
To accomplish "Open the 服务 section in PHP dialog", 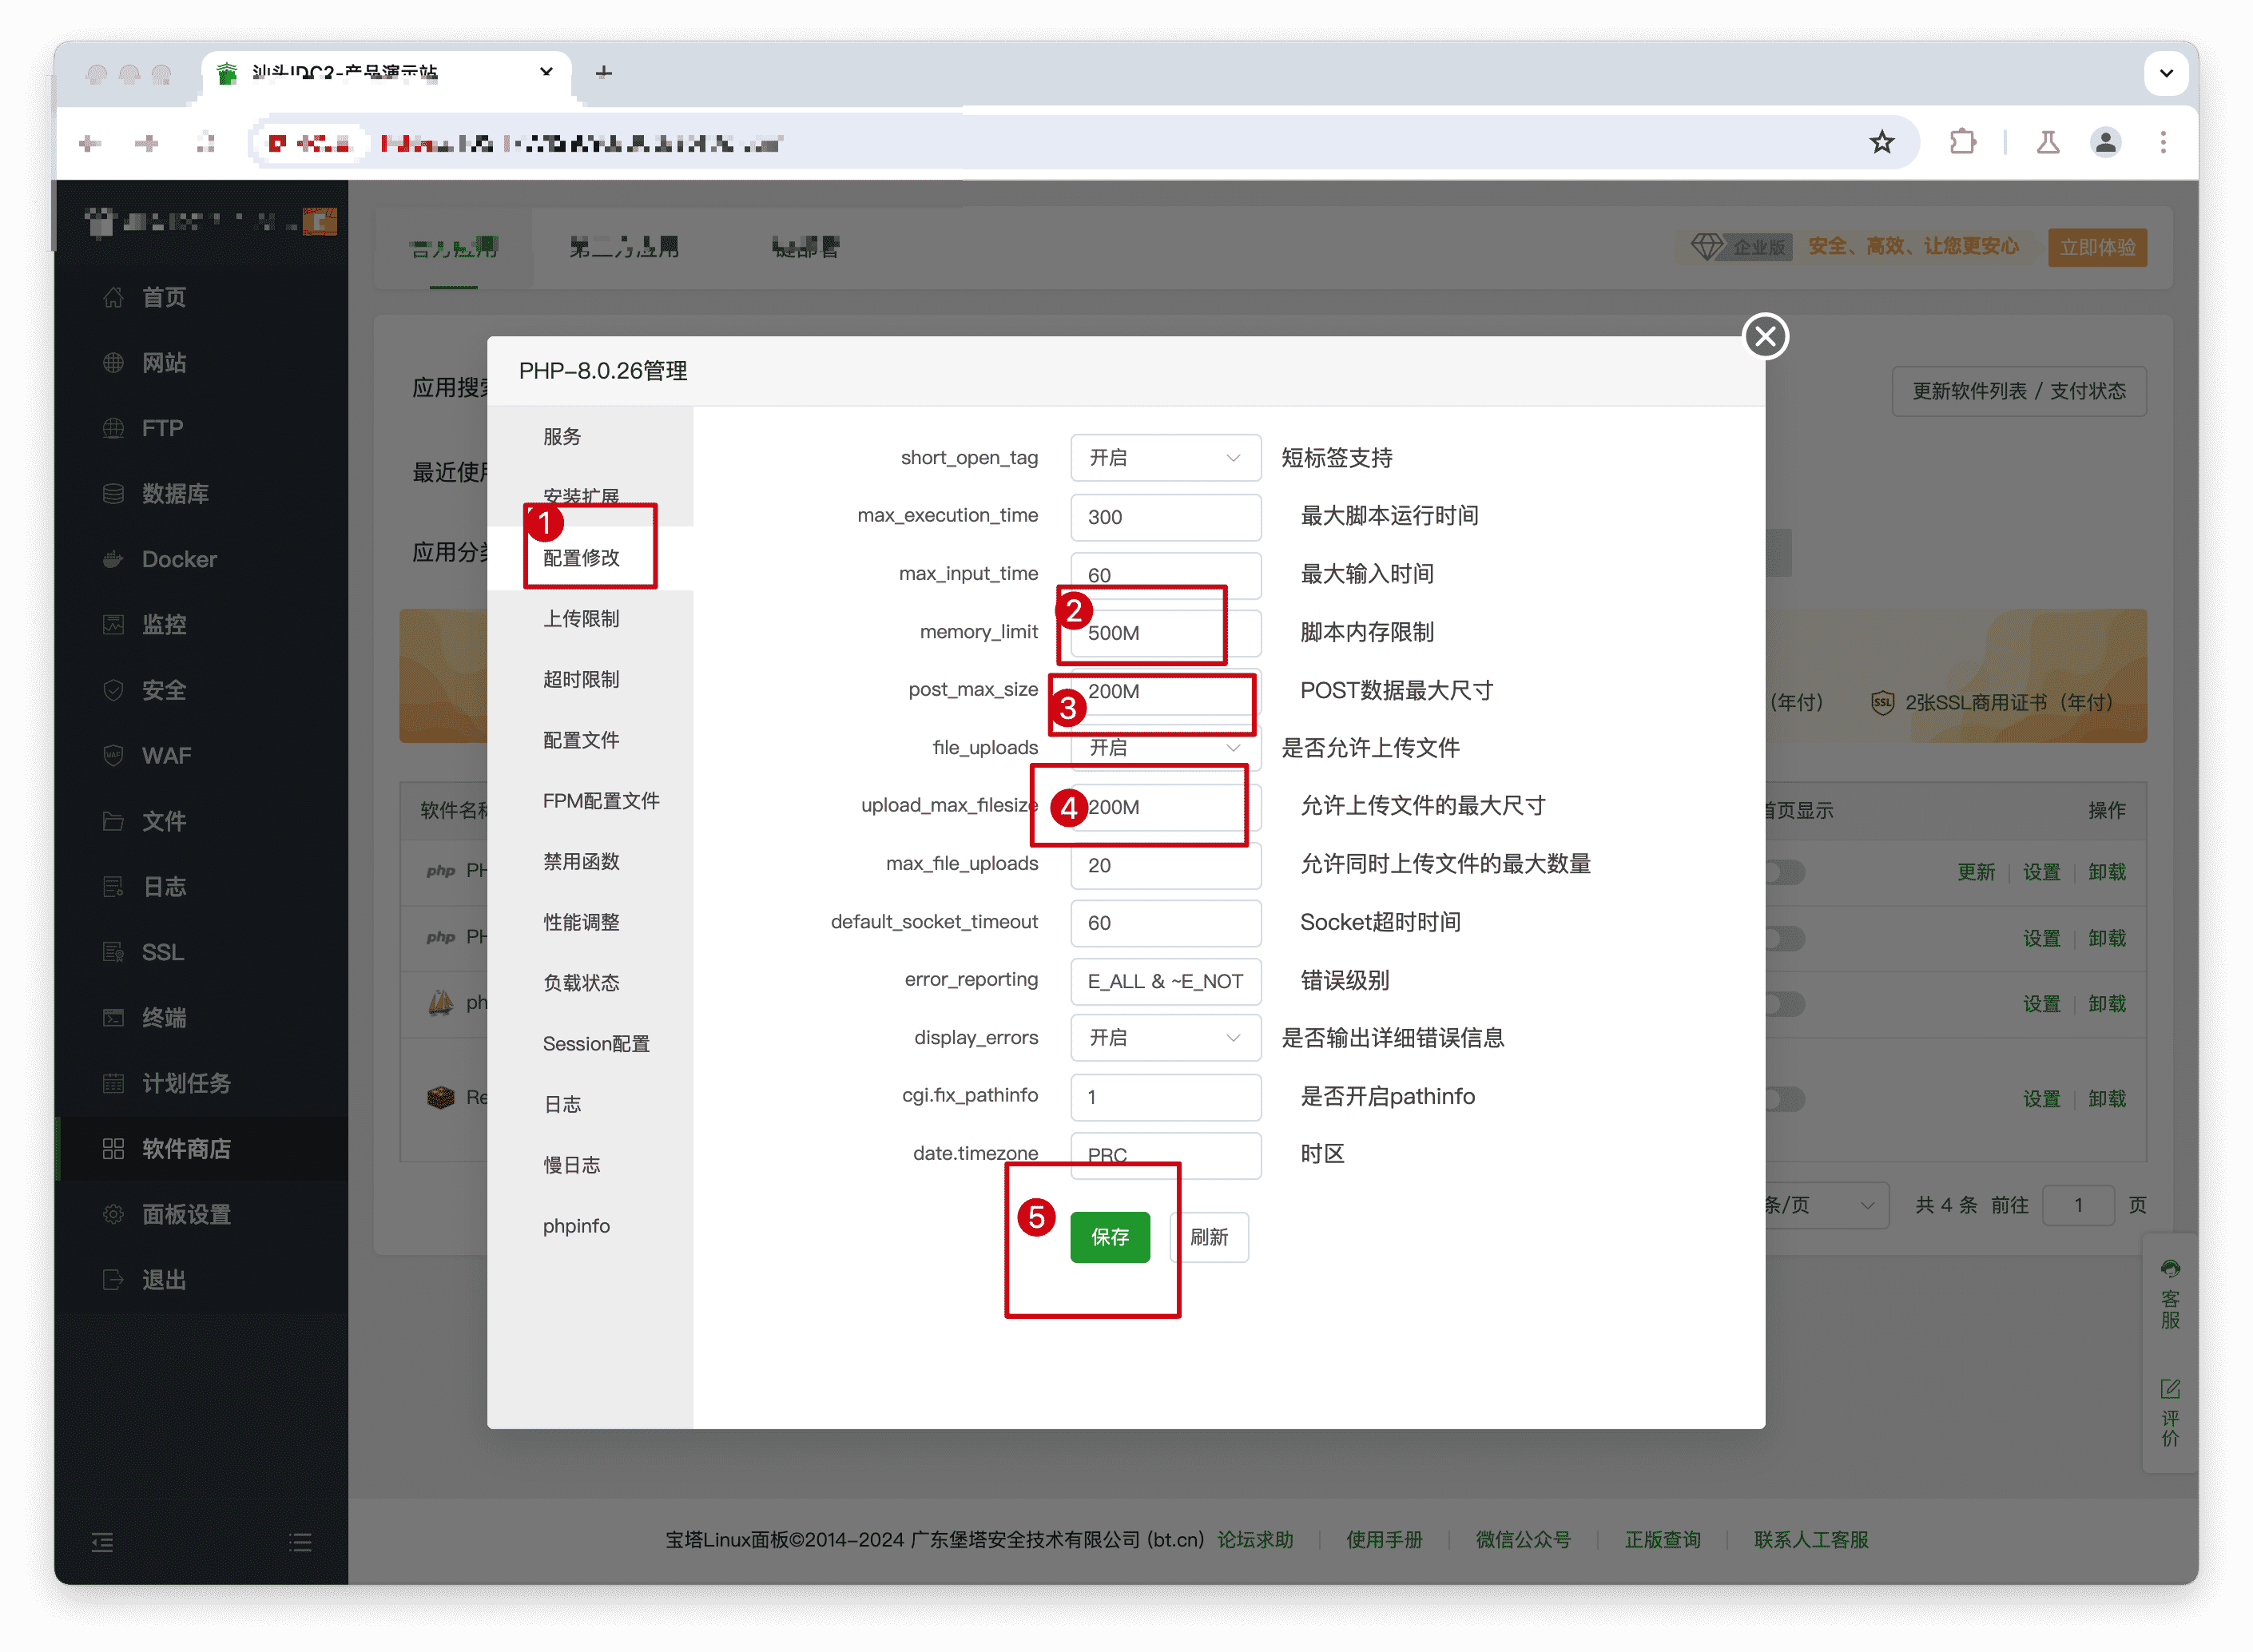I will (562, 437).
